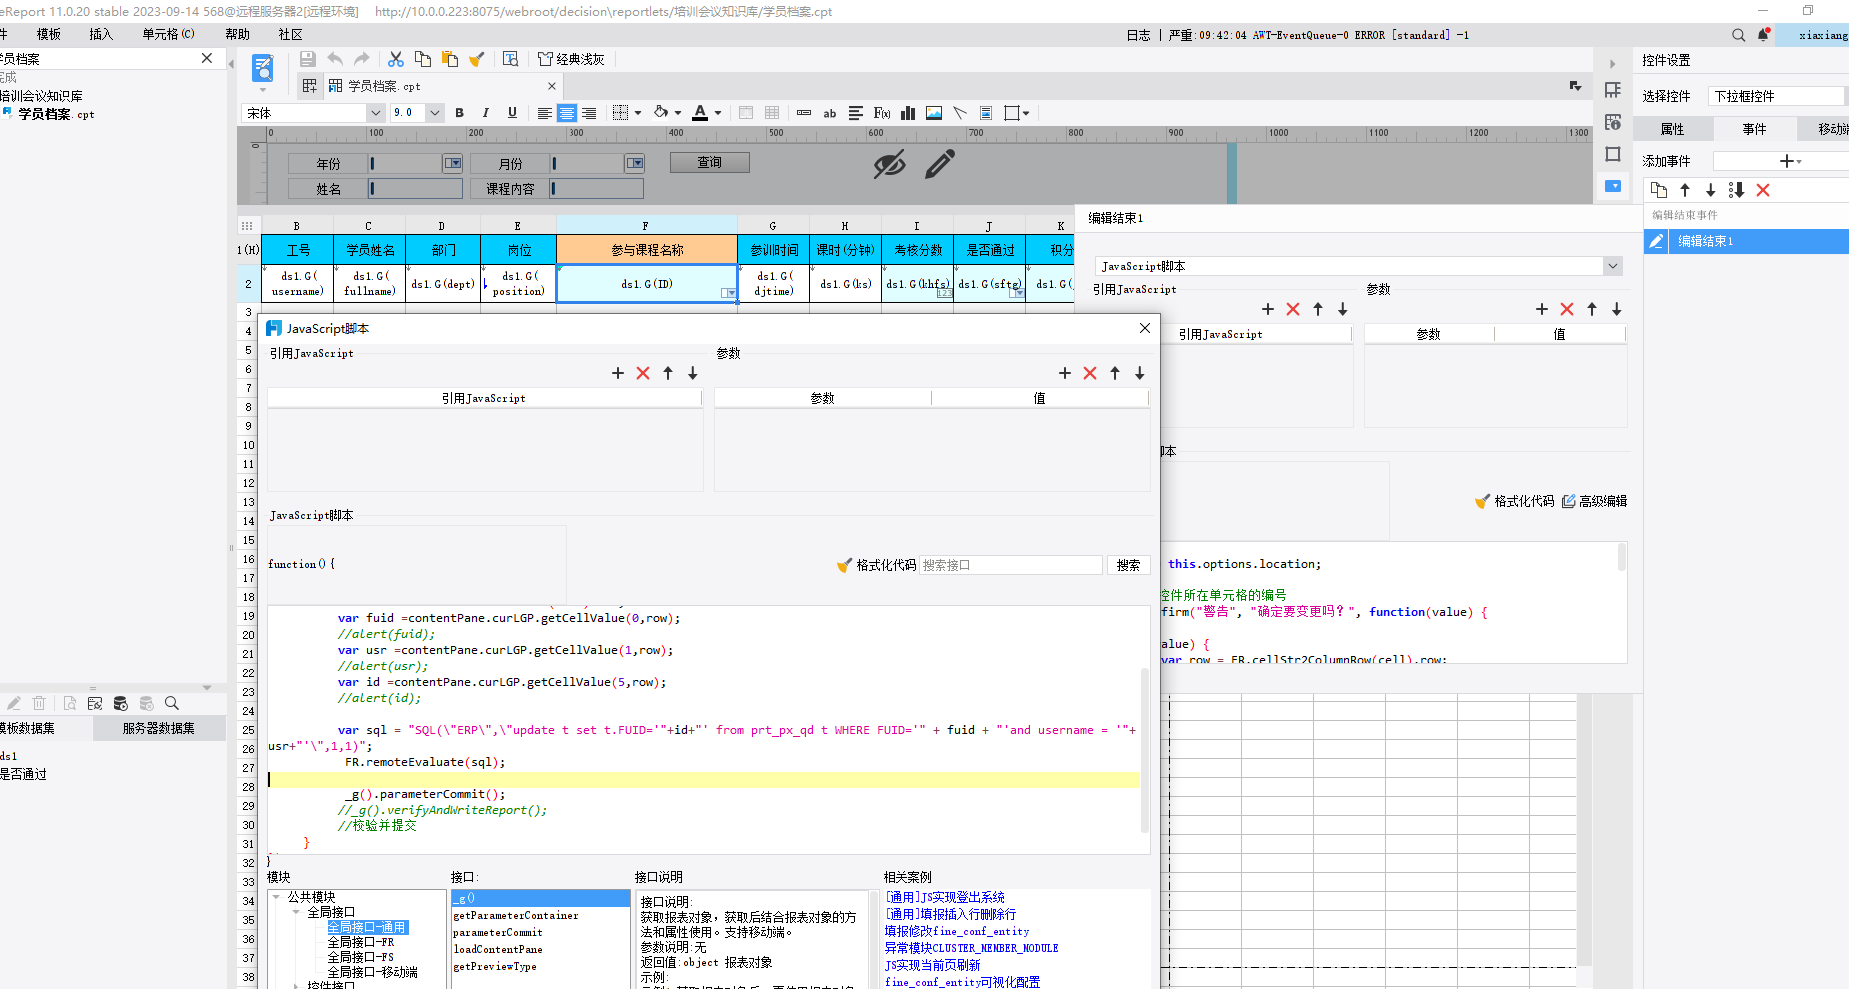Switch to the 服务器数据集 tab
This screenshot has width=1849, height=989.
point(159,728)
